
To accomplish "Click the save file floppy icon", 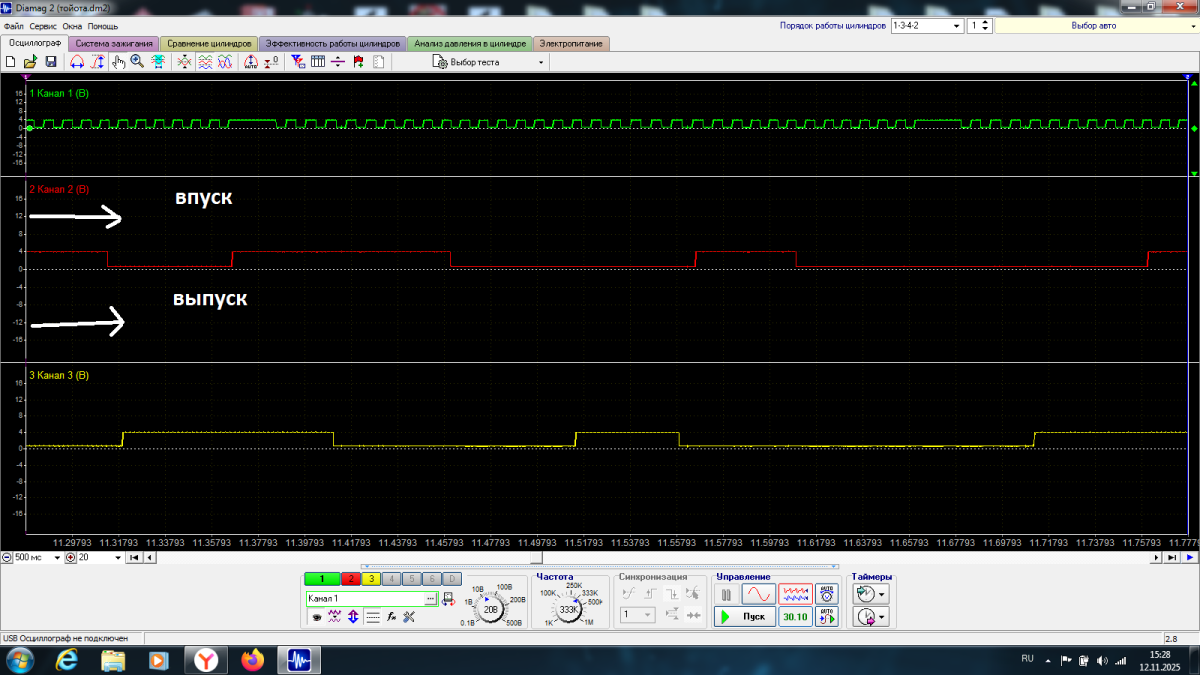I will pyautogui.click(x=50, y=62).
